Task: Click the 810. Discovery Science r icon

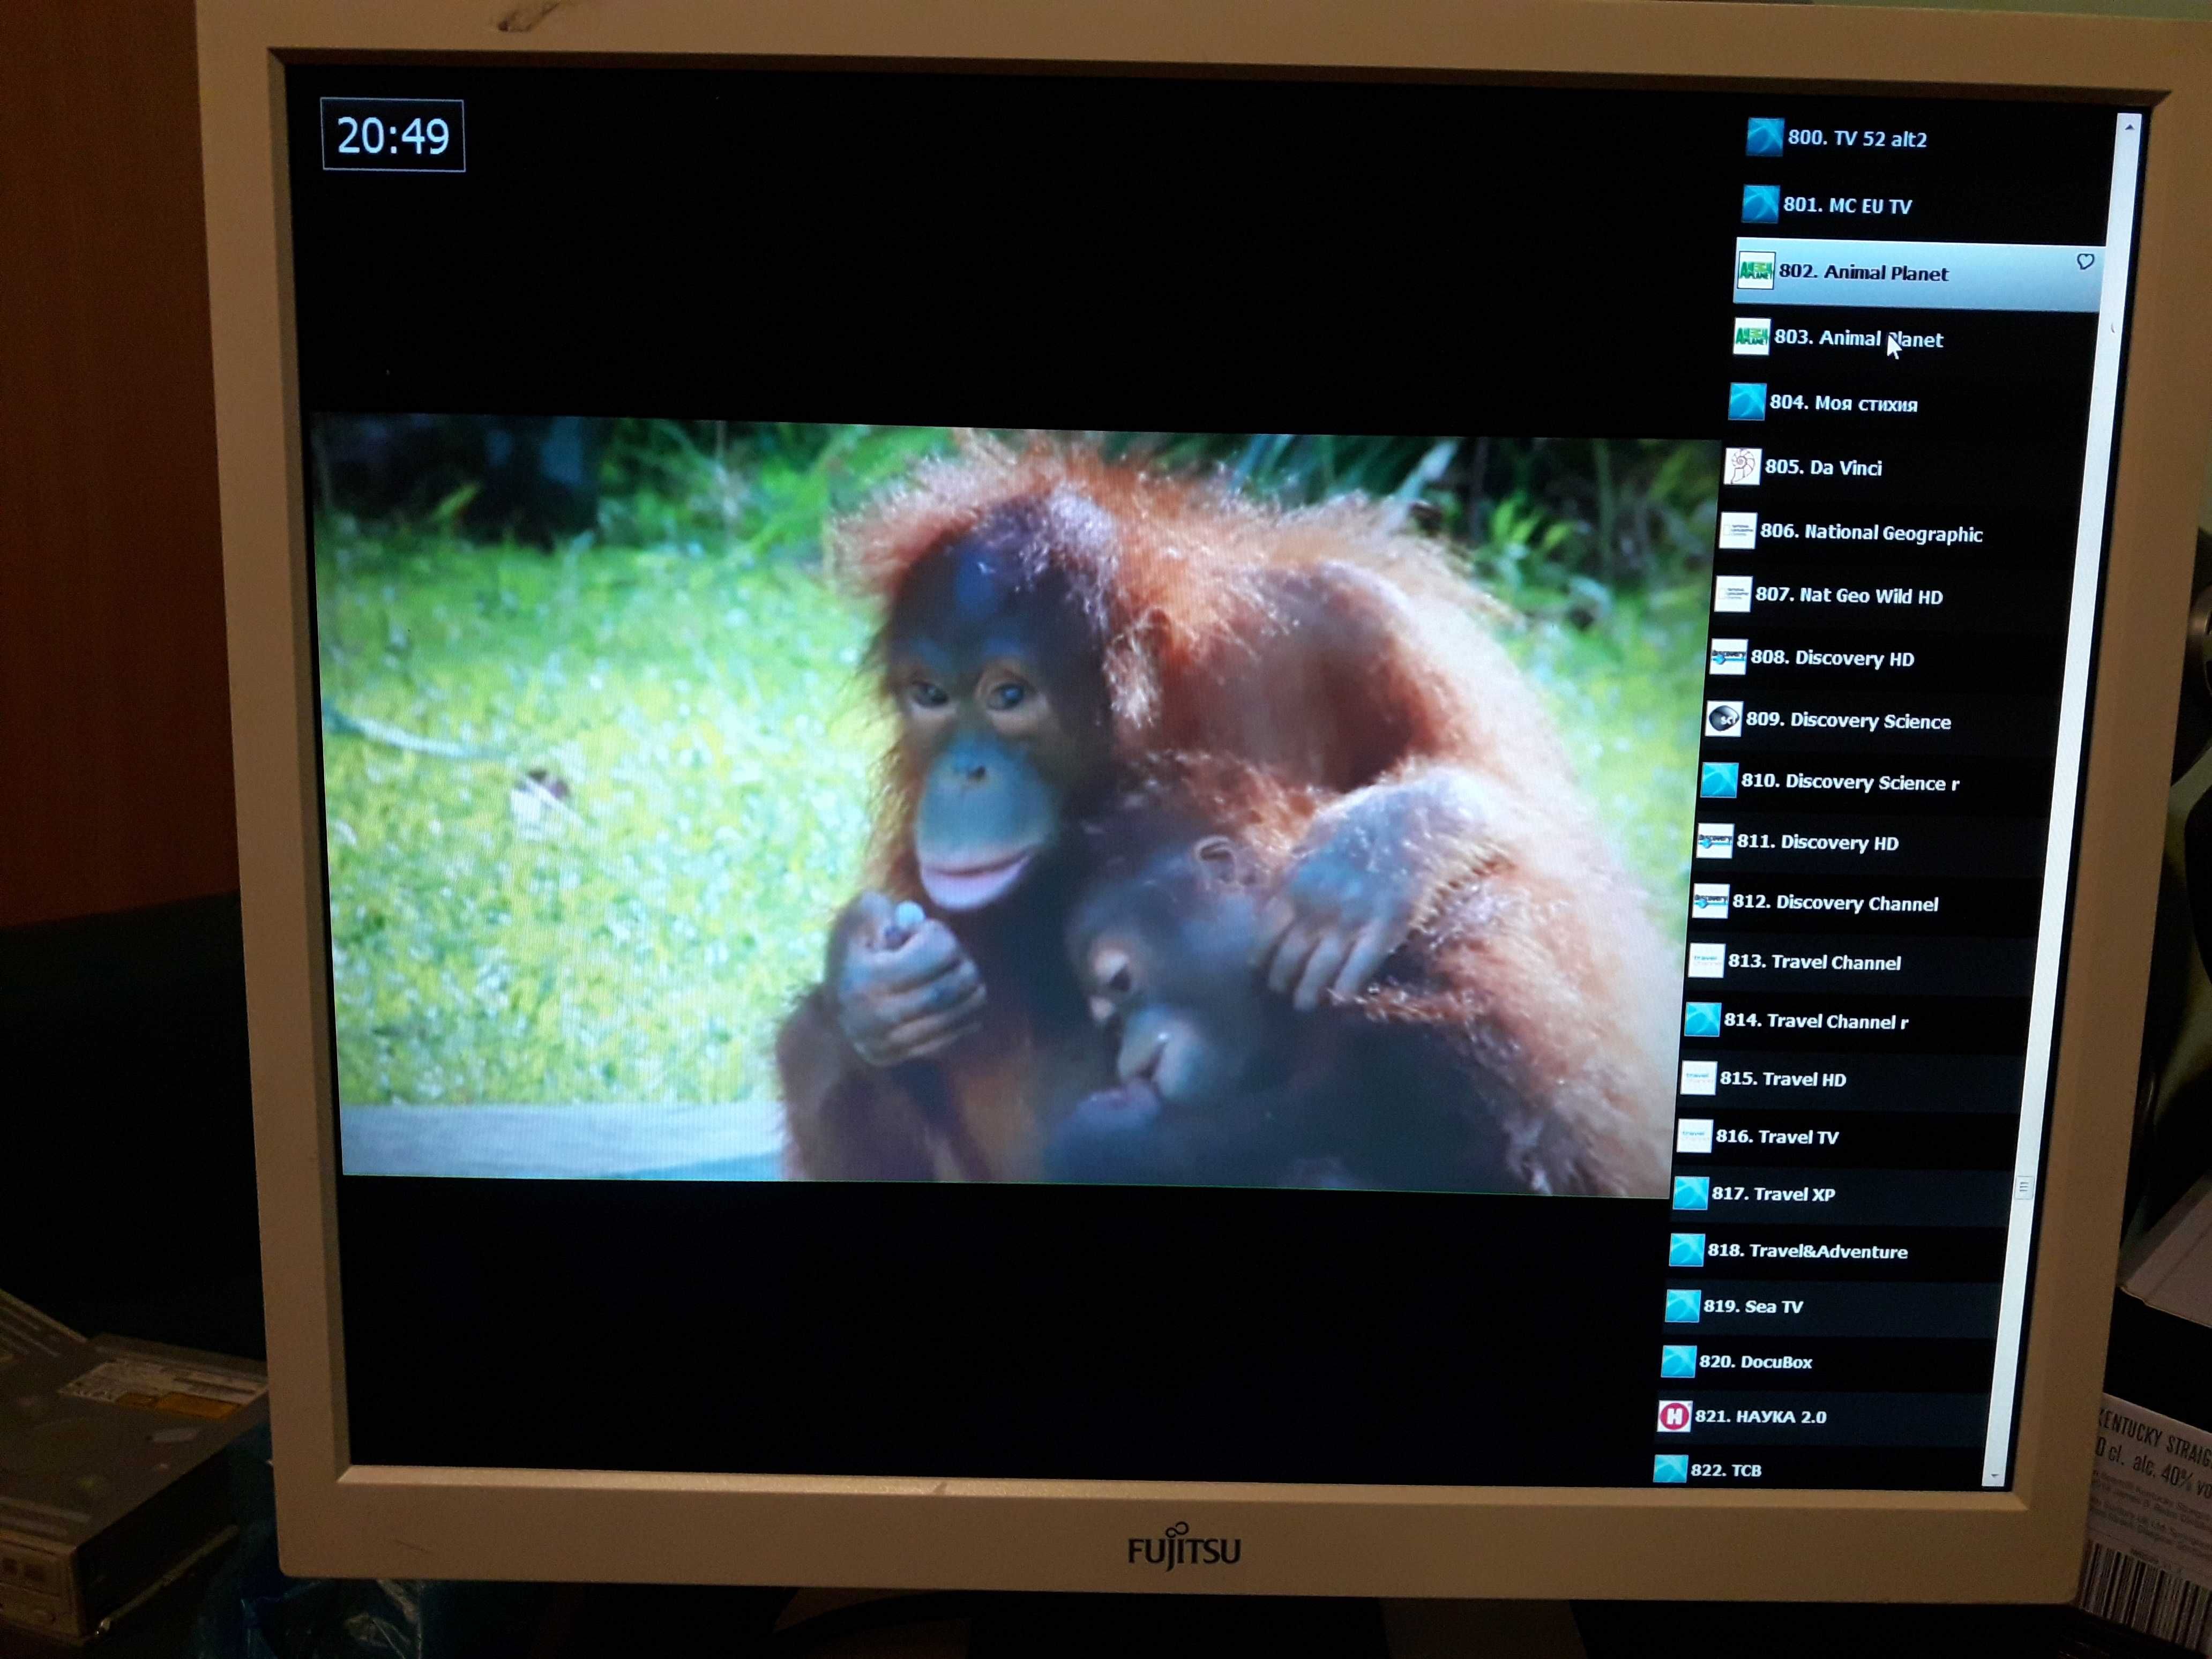Action: 1720,780
